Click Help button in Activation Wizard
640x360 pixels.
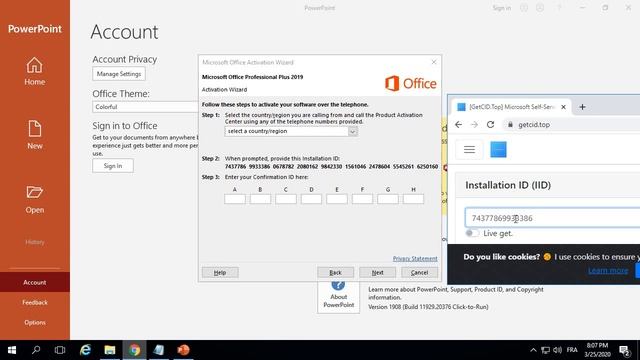tap(220, 273)
